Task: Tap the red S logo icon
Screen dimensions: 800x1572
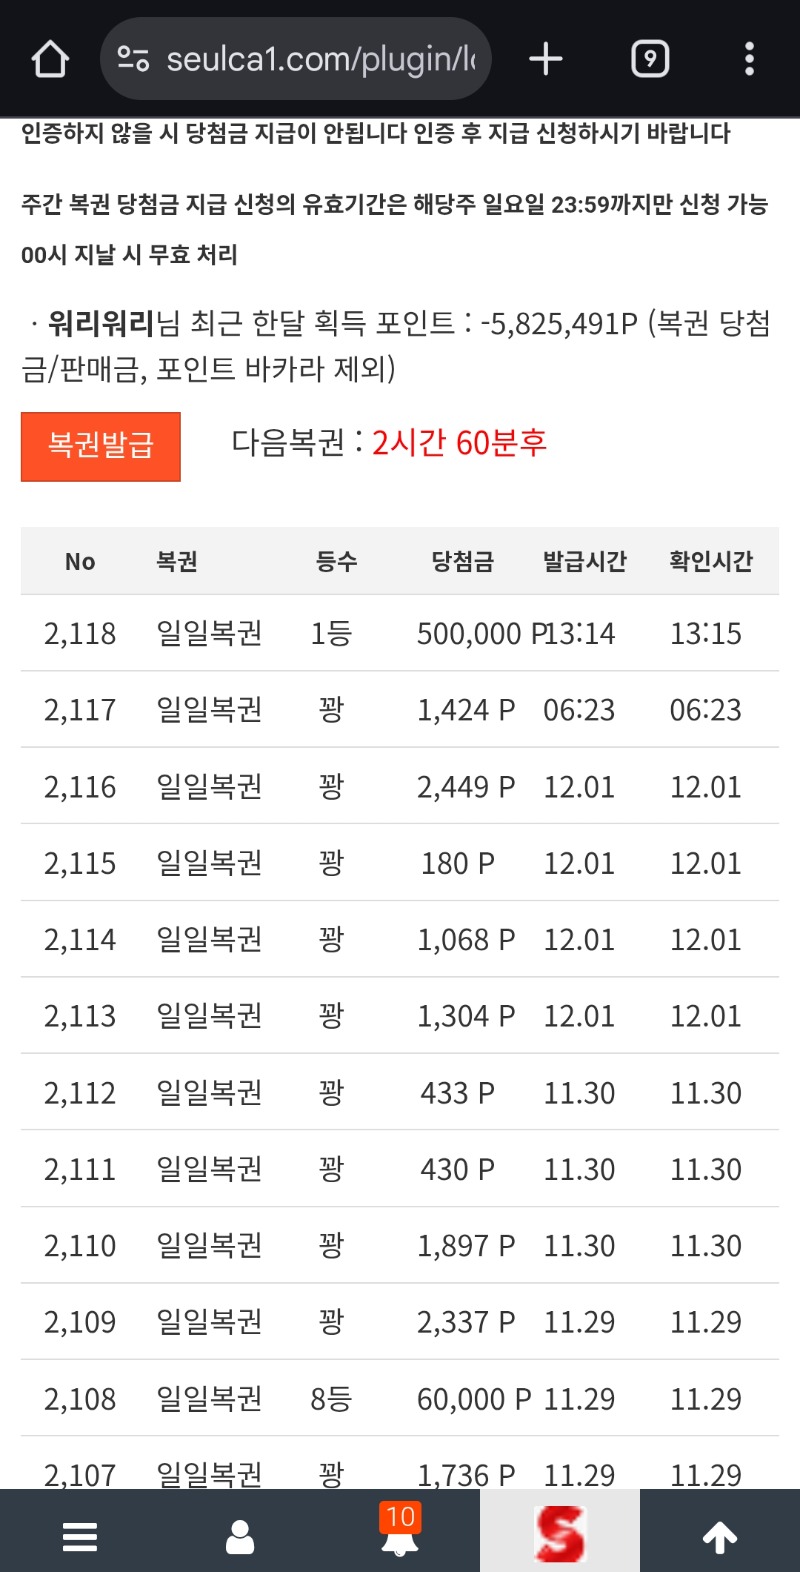Action: pos(560,1534)
